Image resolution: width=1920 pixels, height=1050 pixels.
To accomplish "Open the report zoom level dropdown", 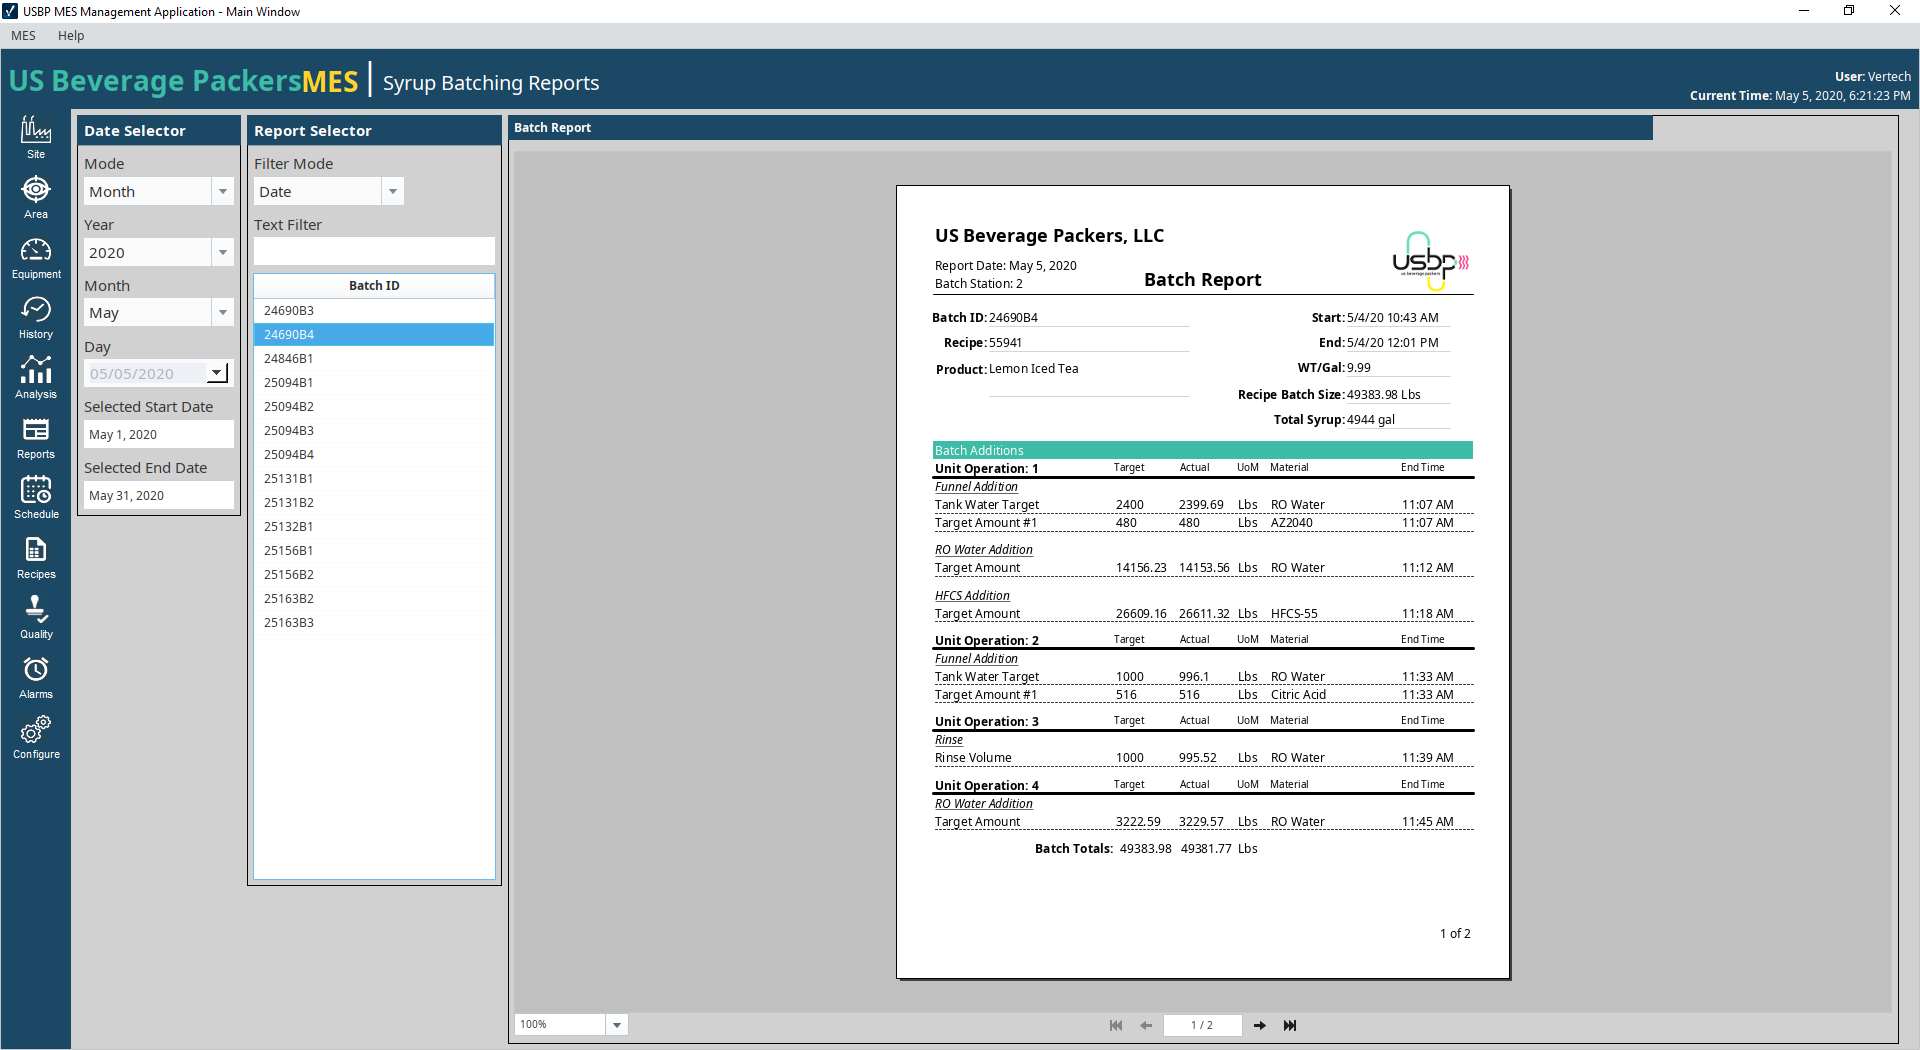I will (x=617, y=1025).
